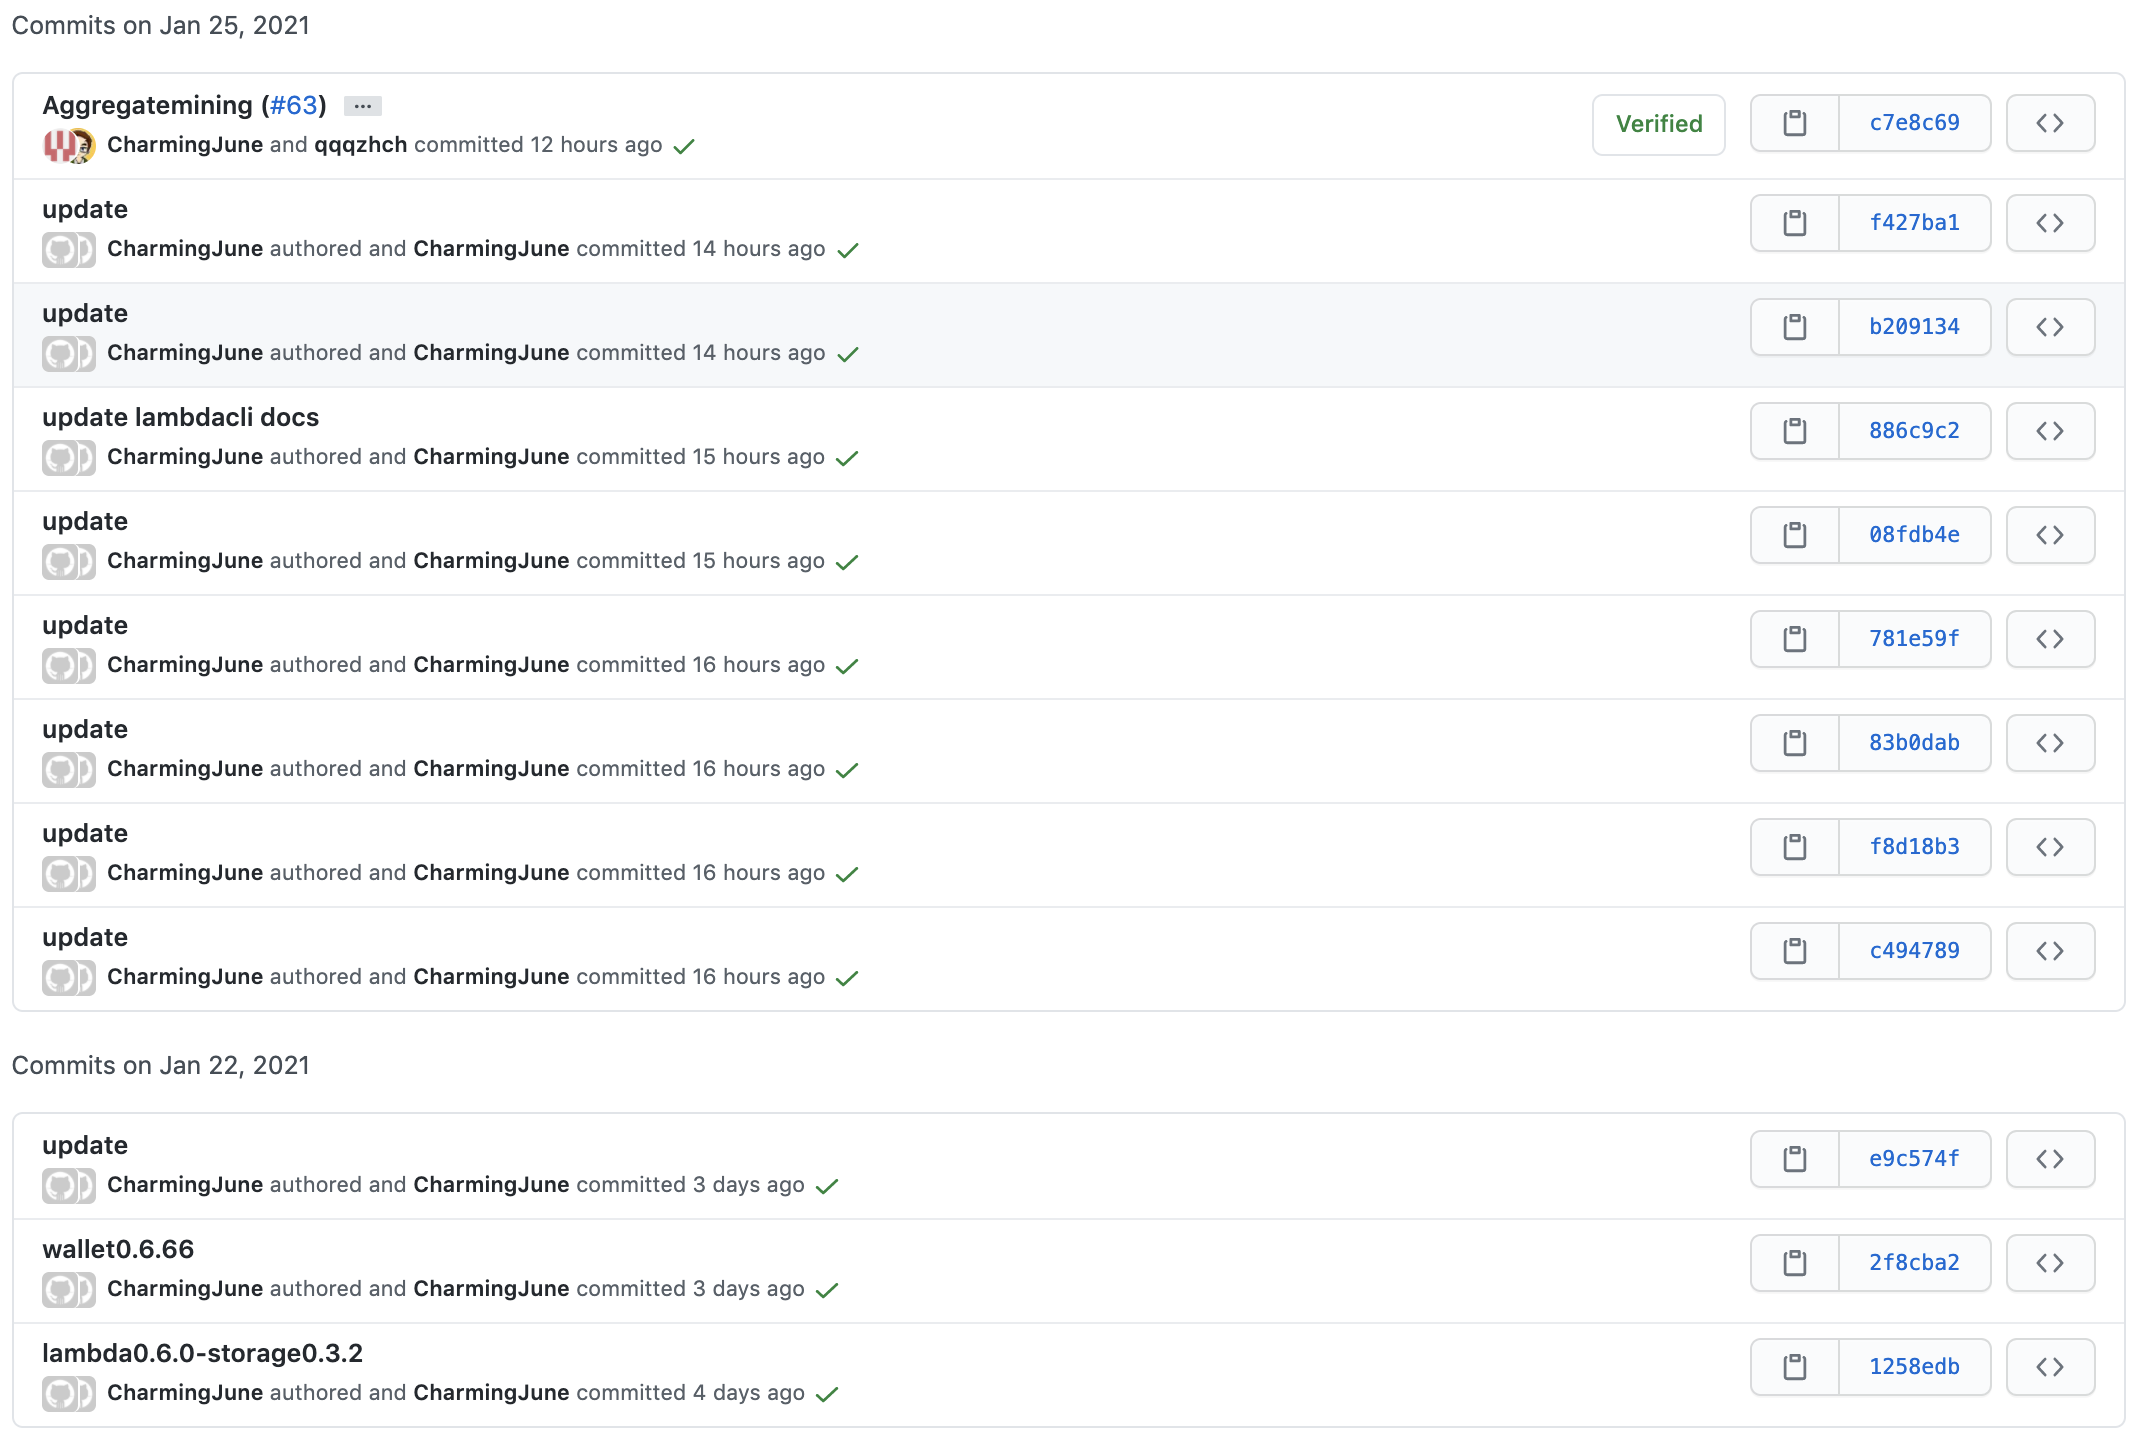
Task: Open commit hash 781e59f
Action: [1914, 639]
